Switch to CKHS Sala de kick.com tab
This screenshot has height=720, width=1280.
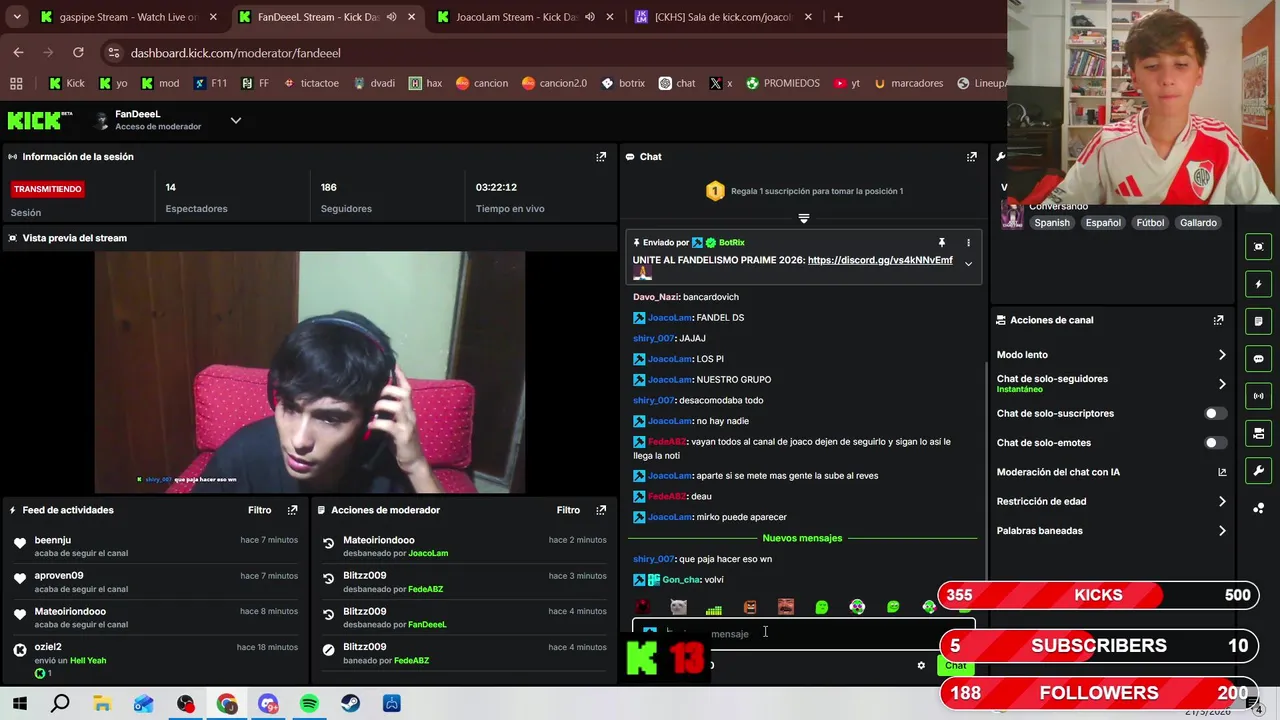pyautogui.click(x=722, y=17)
